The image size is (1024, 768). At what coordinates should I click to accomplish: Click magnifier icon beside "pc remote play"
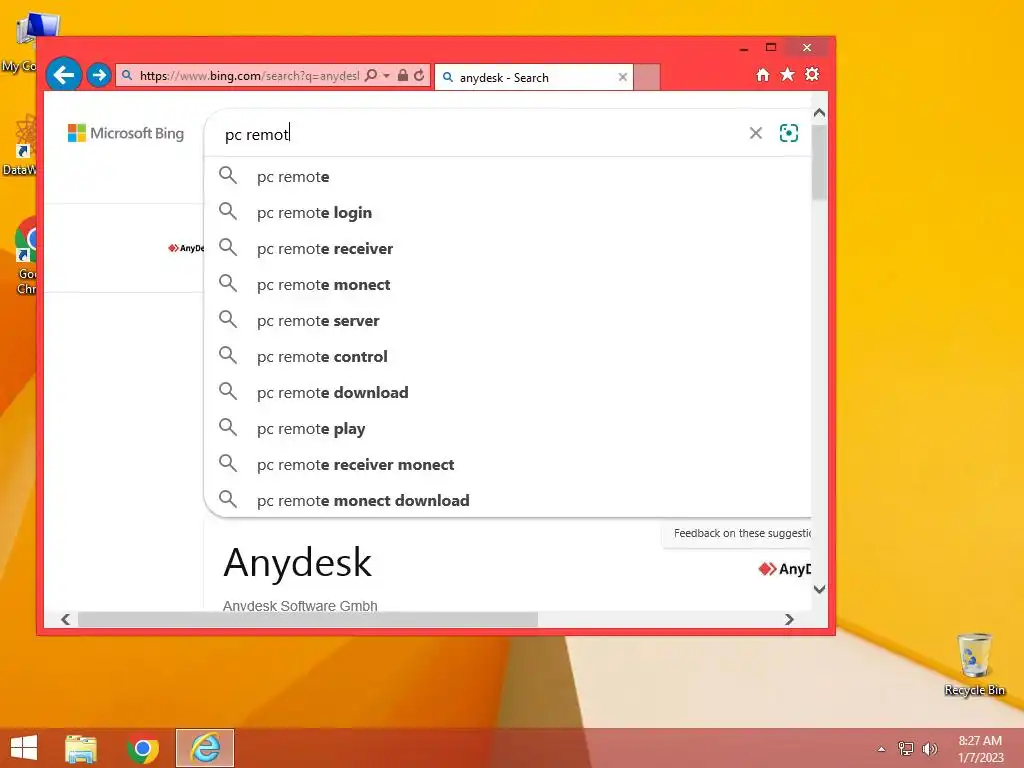coord(228,427)
